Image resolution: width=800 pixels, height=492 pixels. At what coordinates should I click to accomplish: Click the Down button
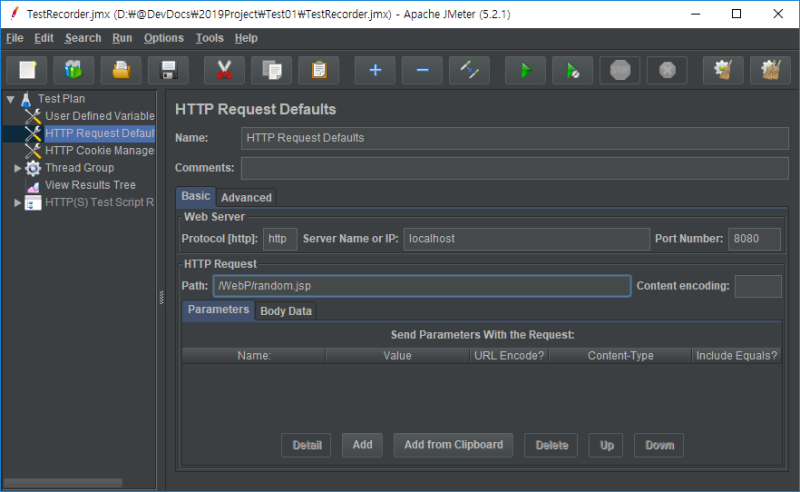click(x=659, y=445)
